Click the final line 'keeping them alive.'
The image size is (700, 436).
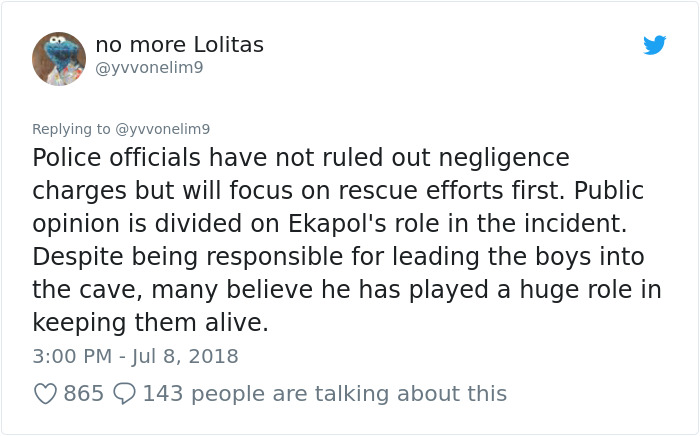point(150,323)
